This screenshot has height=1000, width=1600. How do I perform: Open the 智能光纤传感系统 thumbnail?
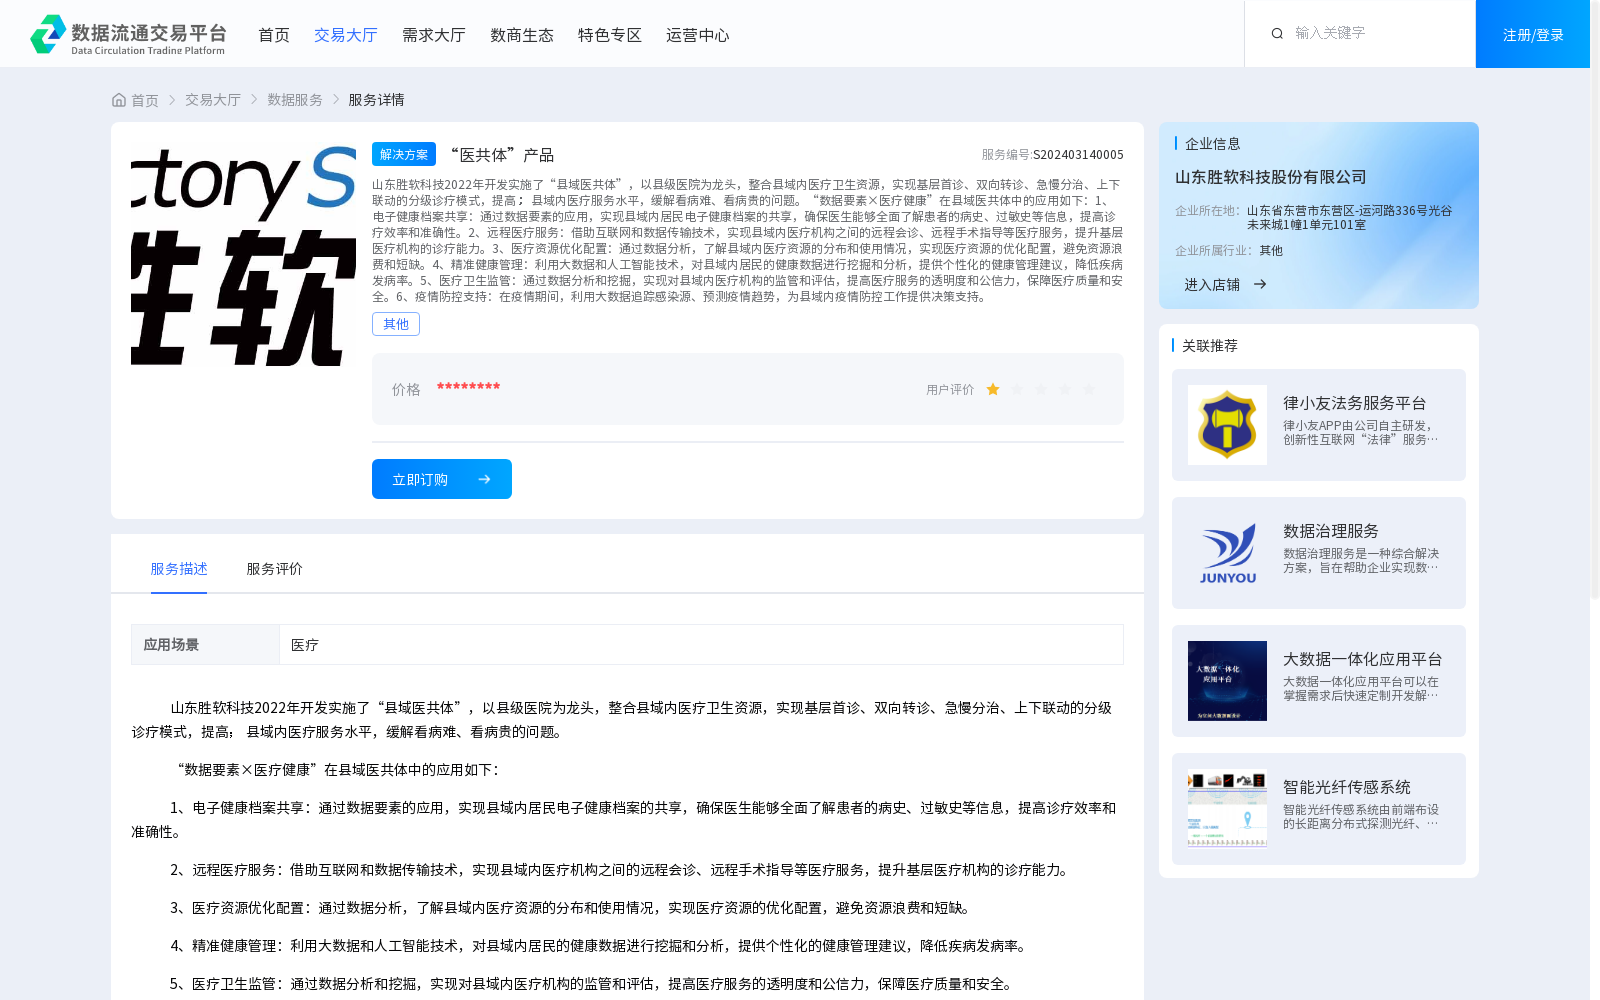pos(1227,809)
